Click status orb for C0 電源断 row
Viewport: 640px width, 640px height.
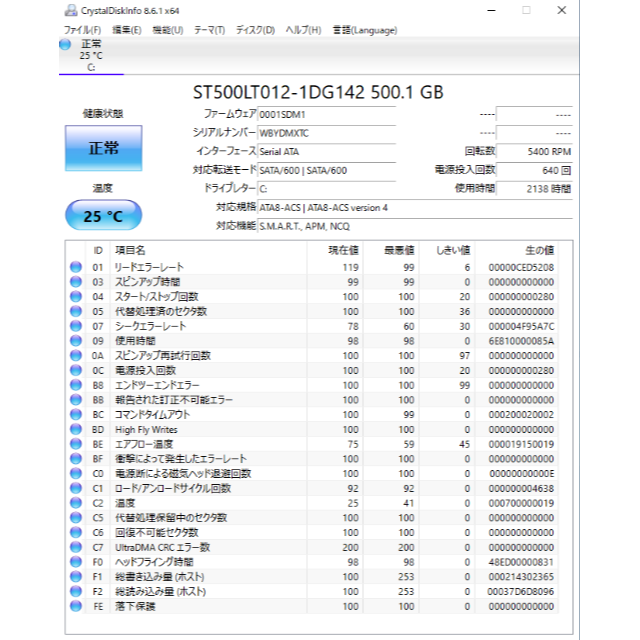click(x=76, y=473)
